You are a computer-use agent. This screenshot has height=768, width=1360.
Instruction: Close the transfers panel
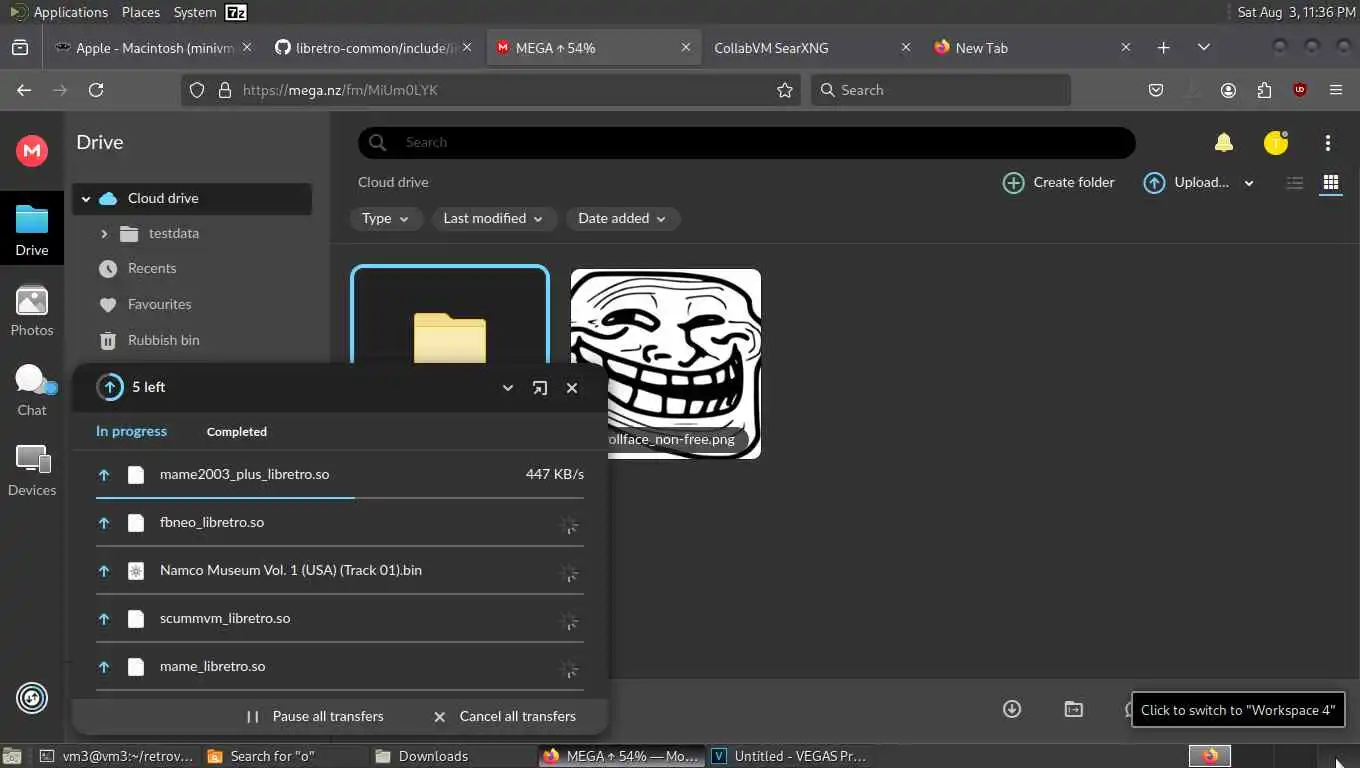click(x=572, y=388)
